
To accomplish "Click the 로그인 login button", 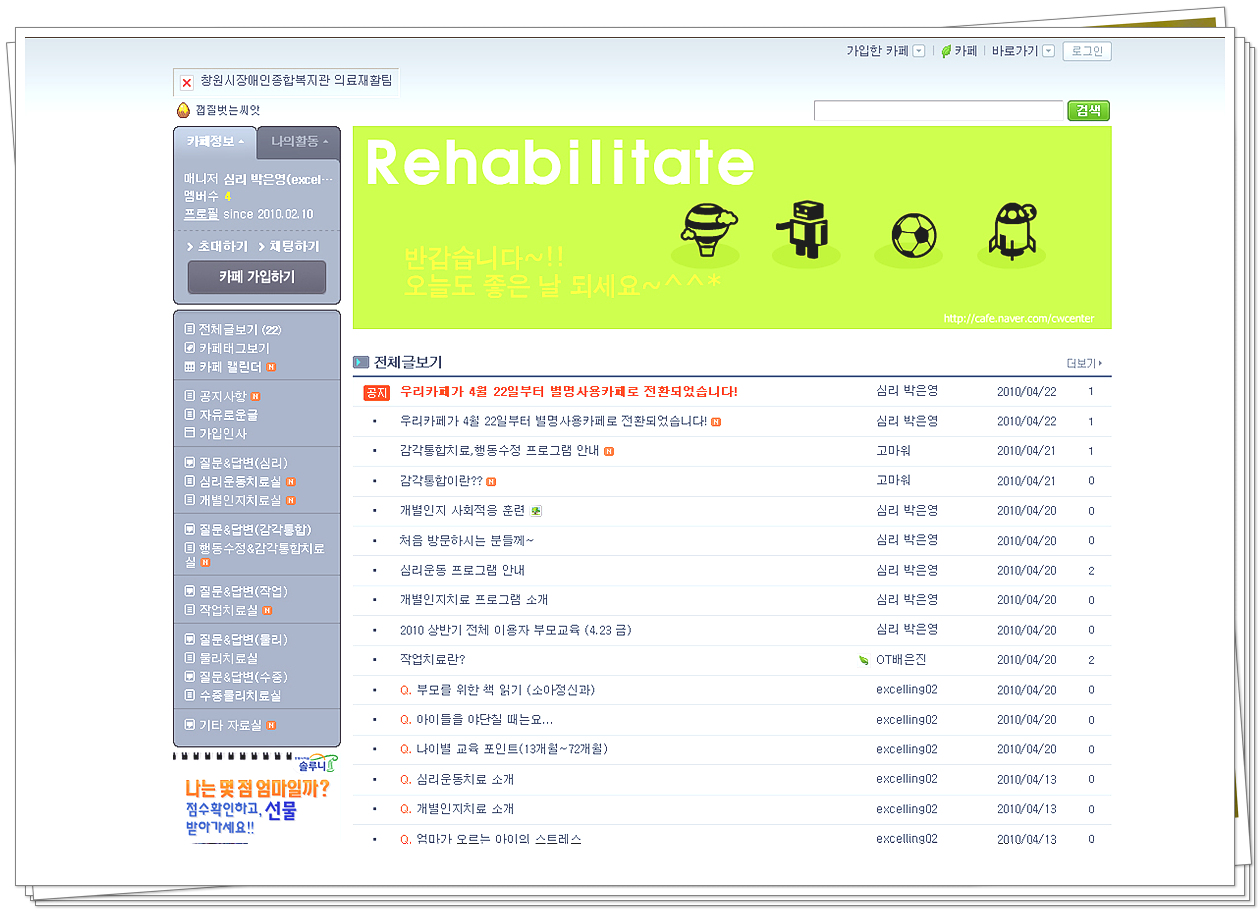I will [1087, 51].
